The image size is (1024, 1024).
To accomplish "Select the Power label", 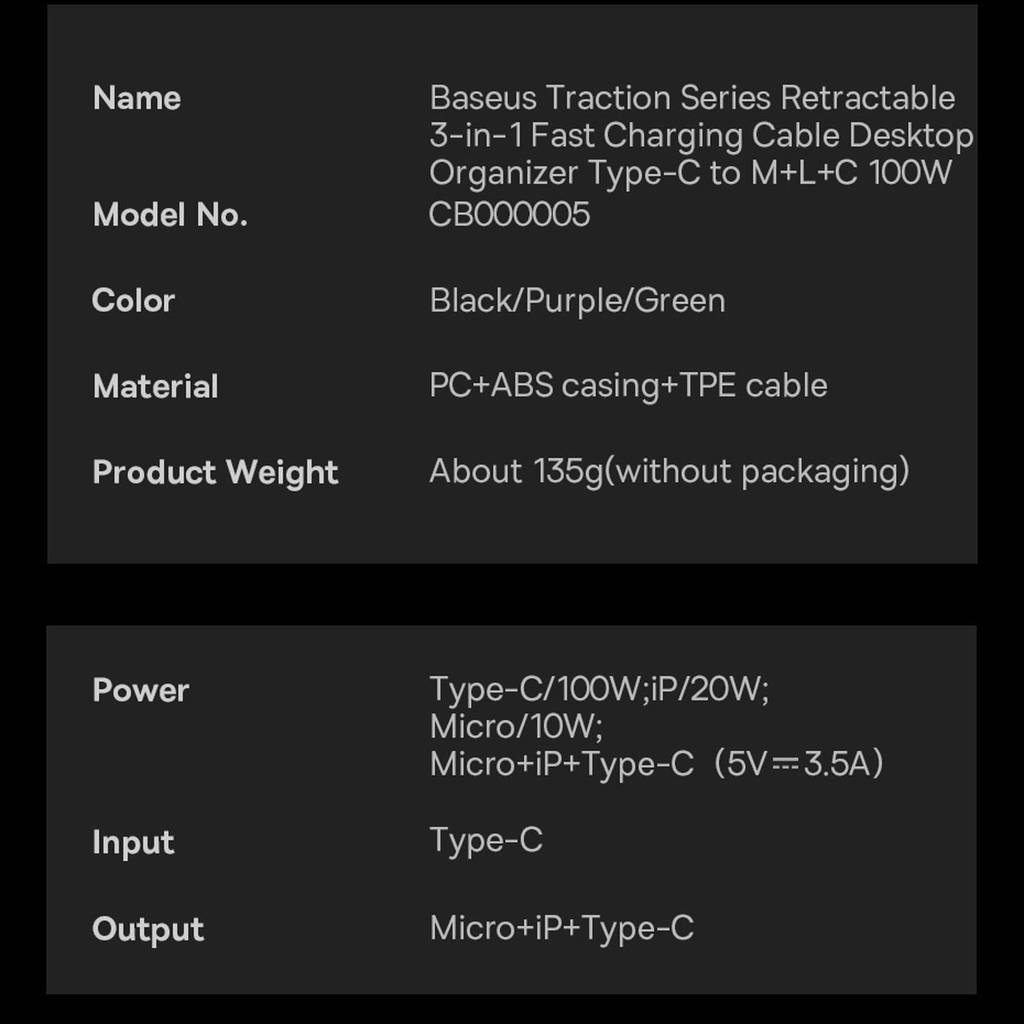I will point(140,690).
